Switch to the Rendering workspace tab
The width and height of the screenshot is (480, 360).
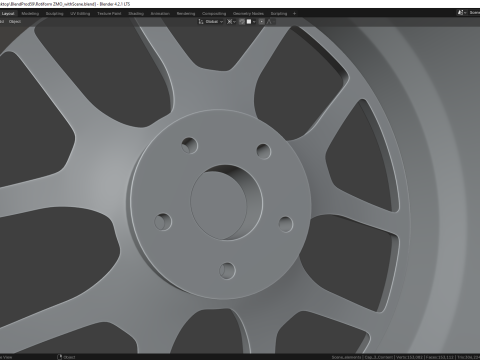[x=186, y=14]
